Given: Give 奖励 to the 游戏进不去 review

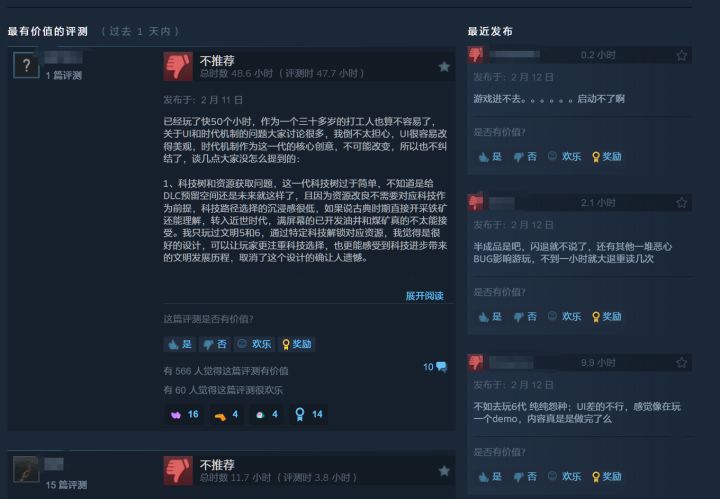Looking at the screenshot, I should [x=607, y=157].
